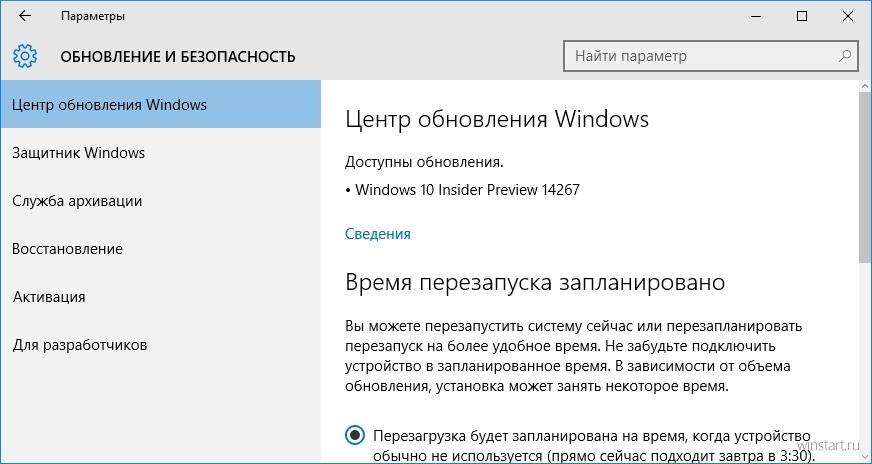Click the settings gear icon
This screenshot has height=464, width=872.
24,56
